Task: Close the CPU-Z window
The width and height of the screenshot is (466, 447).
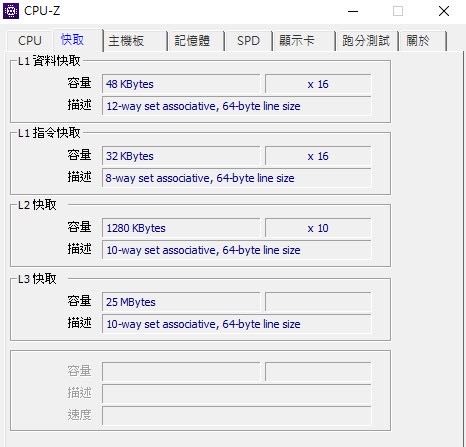Action: click(x=444, y=11)
